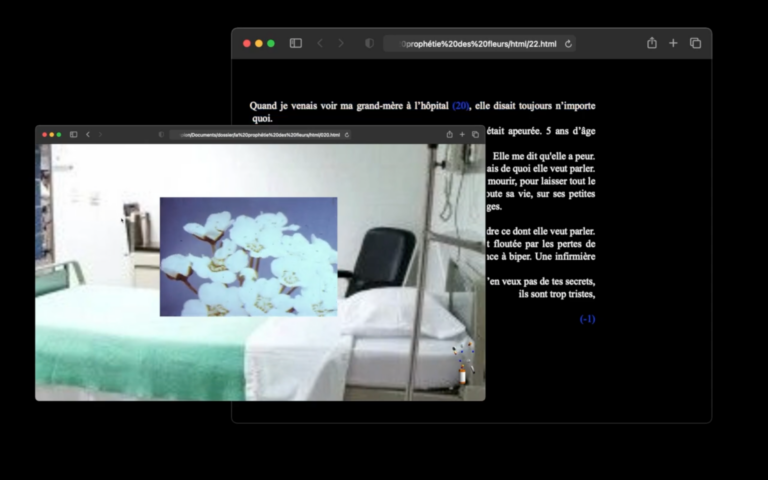Open a new tab in the 22.html window
The image size is (768, 480).
[673, 43]
